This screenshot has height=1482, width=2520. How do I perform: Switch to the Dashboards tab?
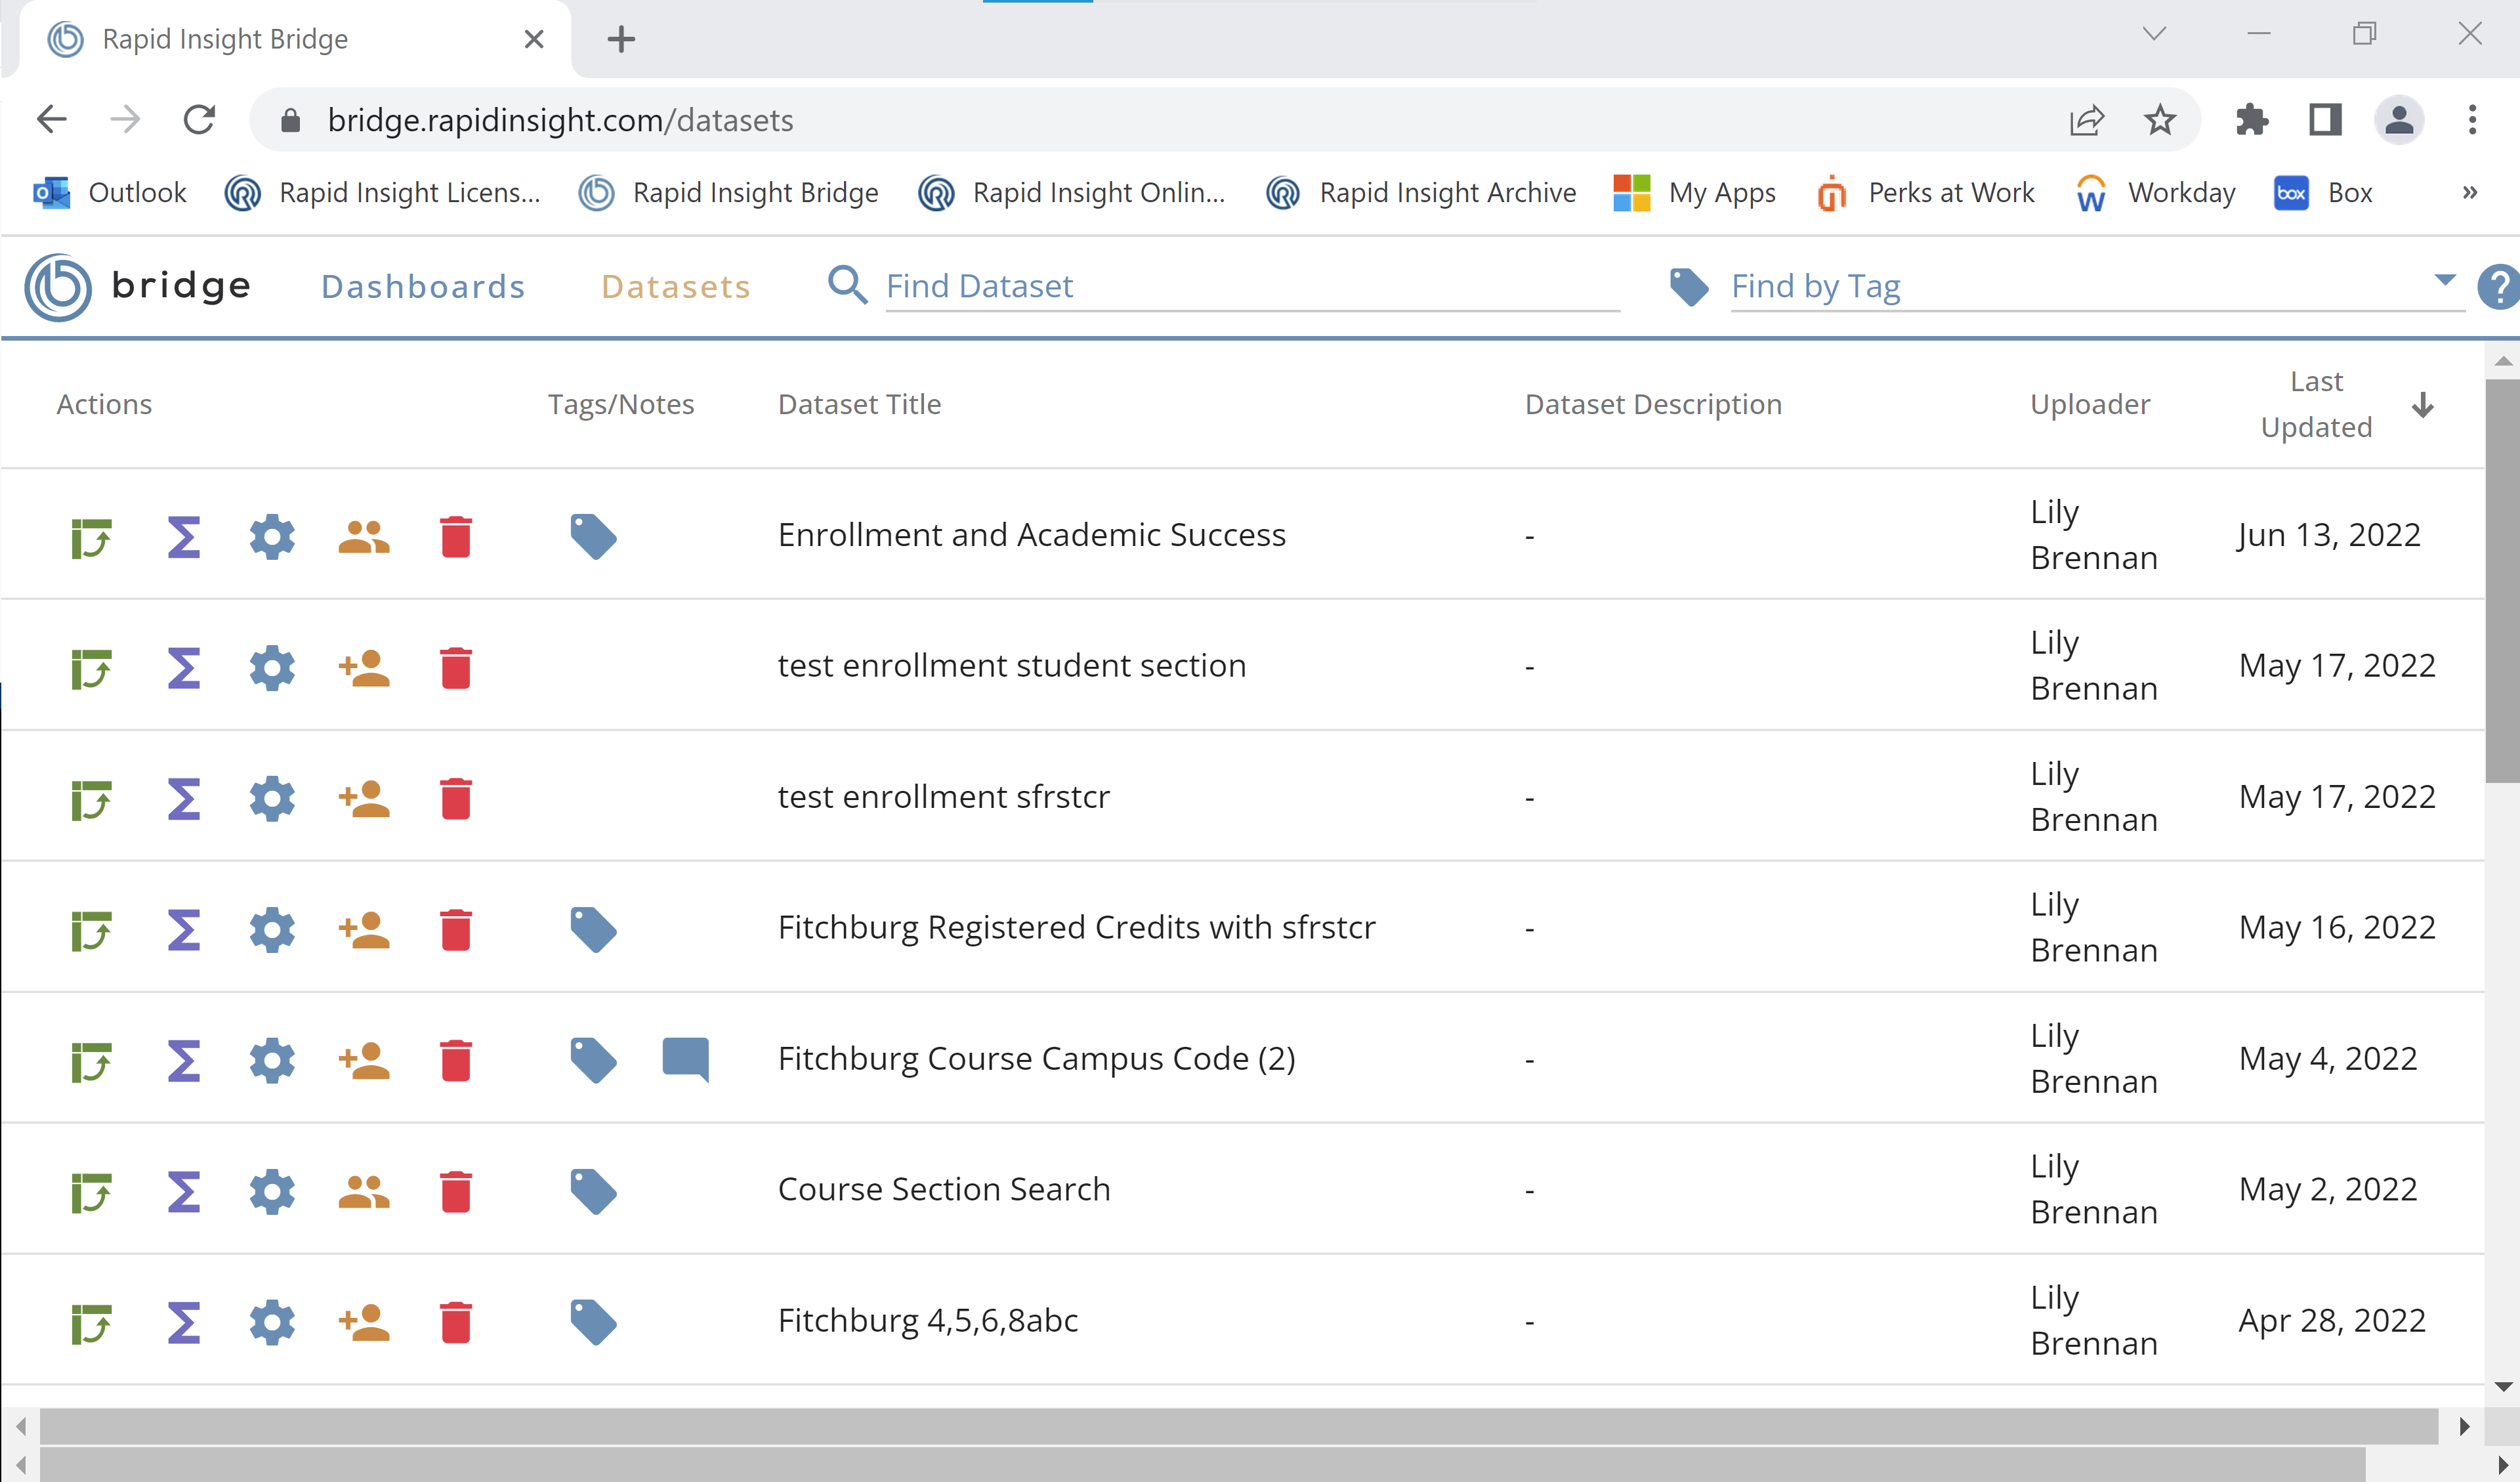pos(423,286)
